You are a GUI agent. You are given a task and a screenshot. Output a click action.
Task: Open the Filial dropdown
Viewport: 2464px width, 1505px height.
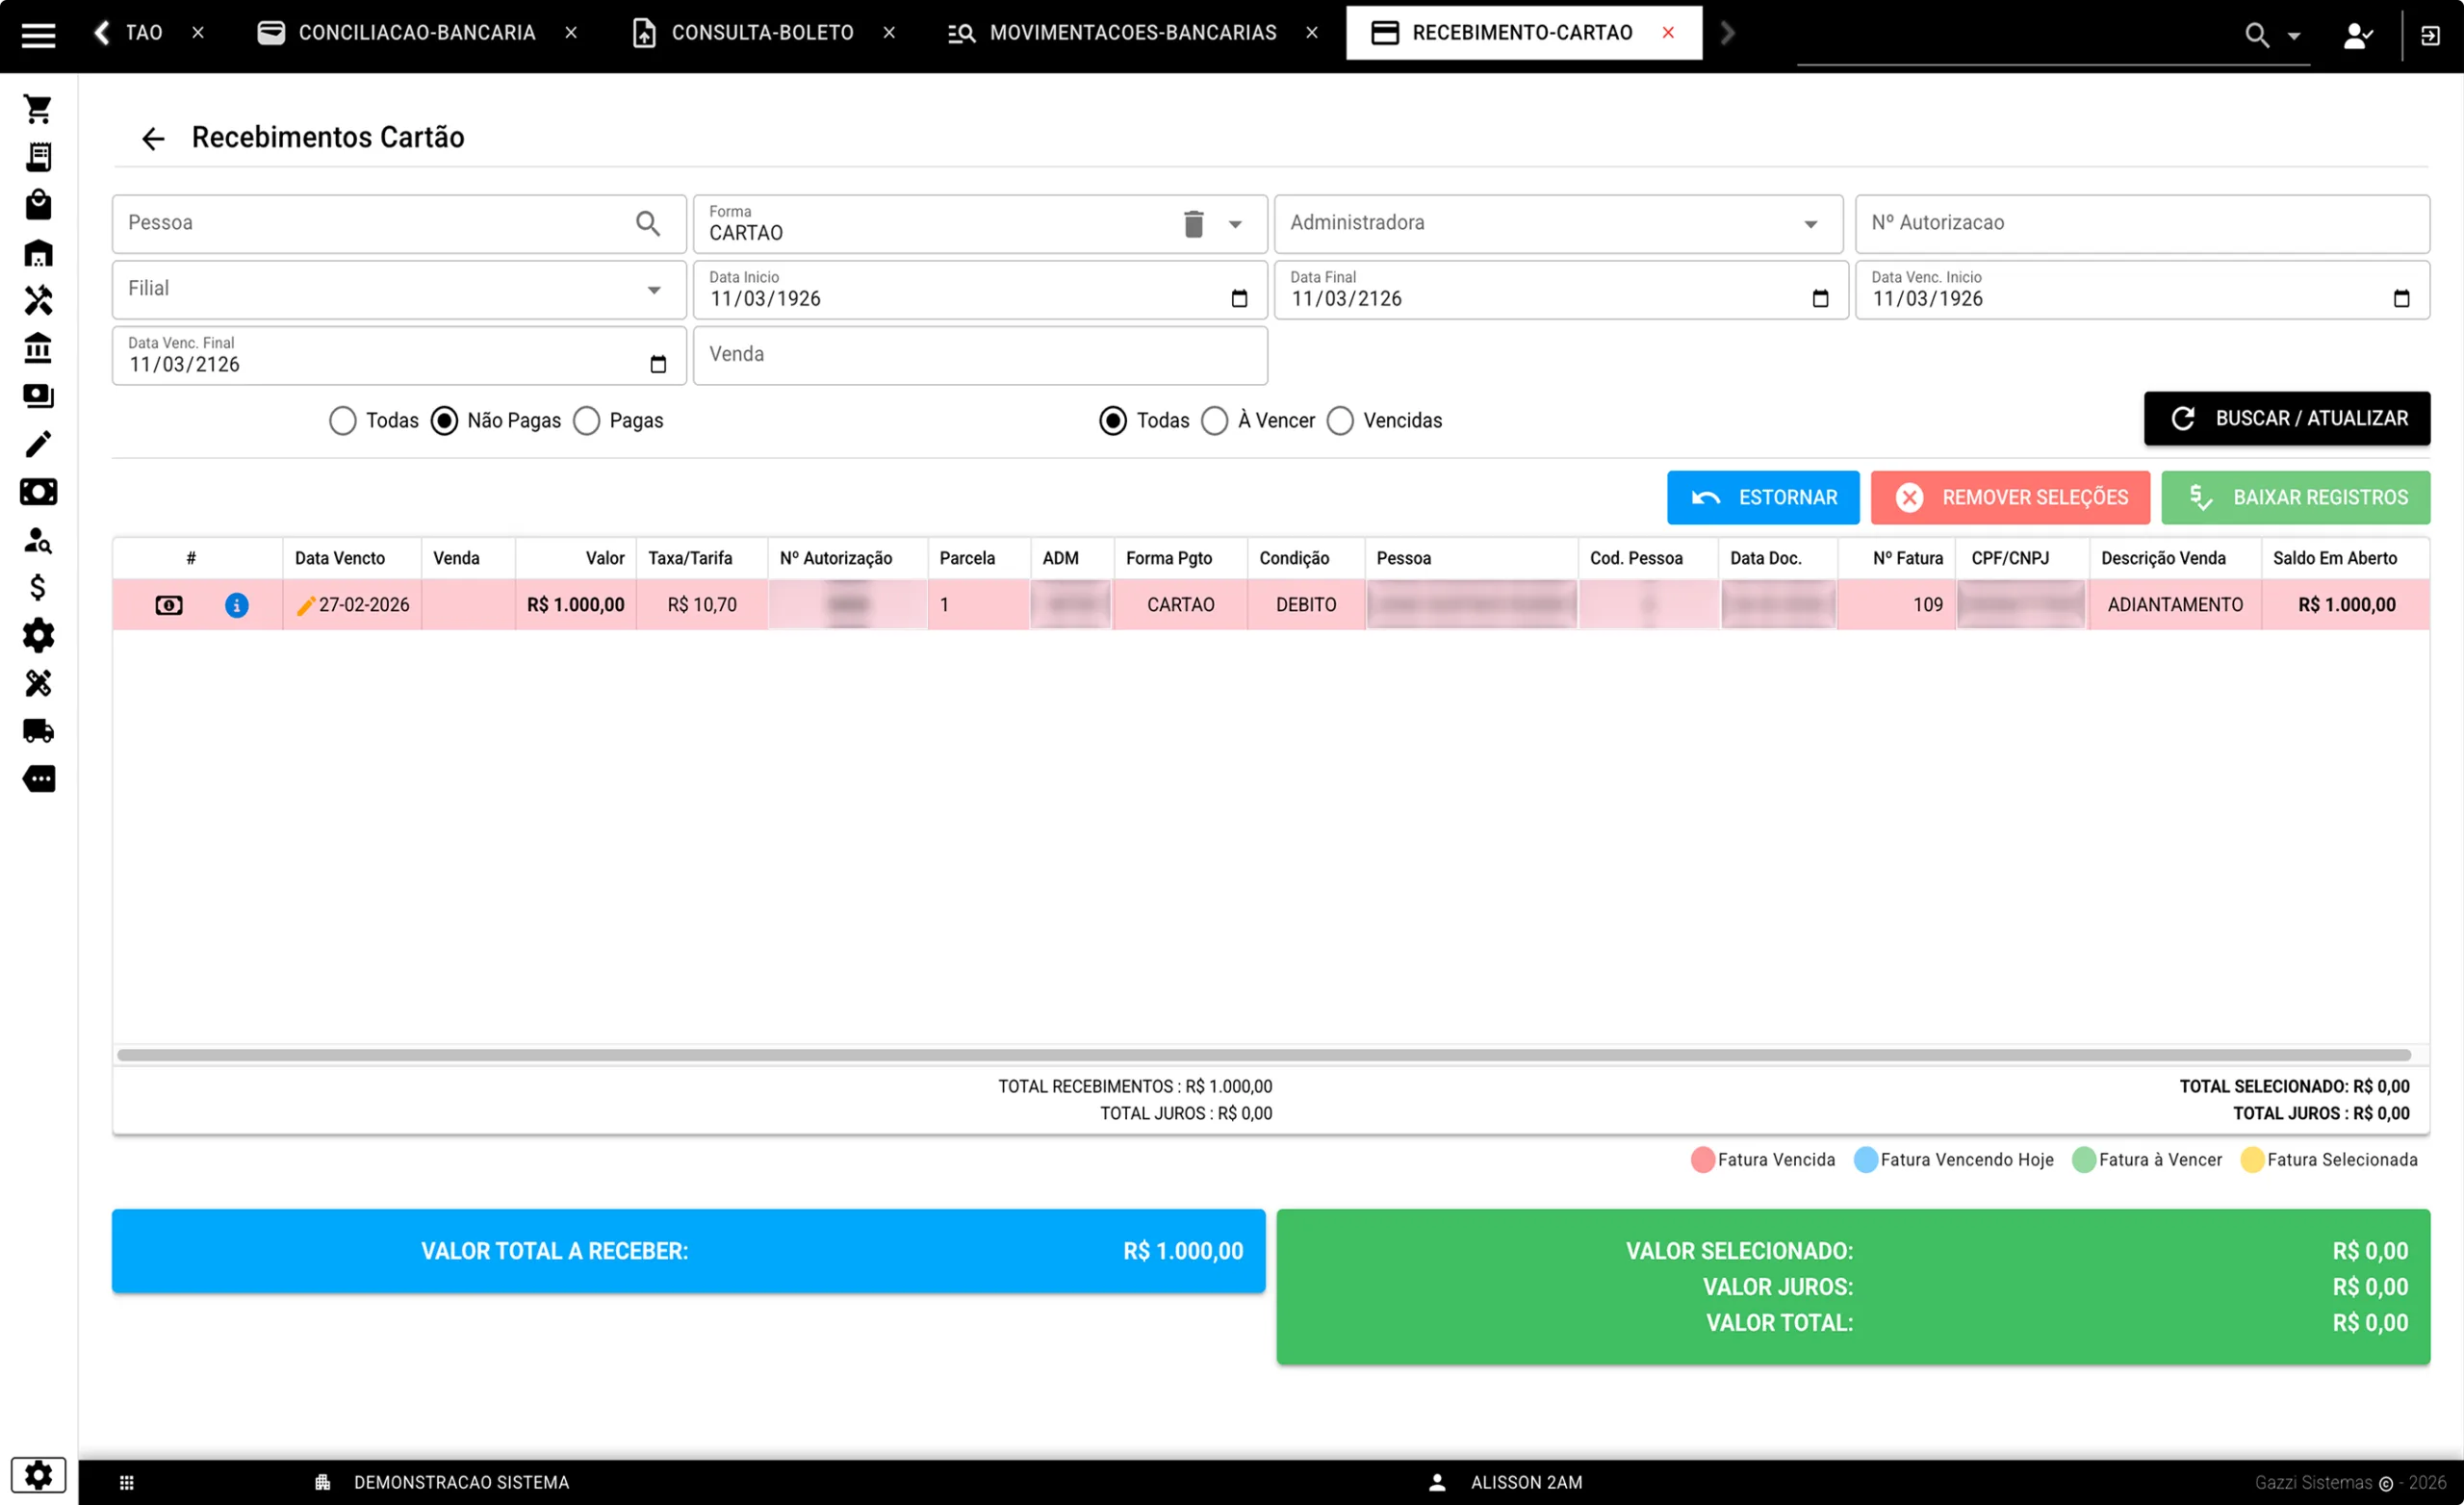(653, 290)
